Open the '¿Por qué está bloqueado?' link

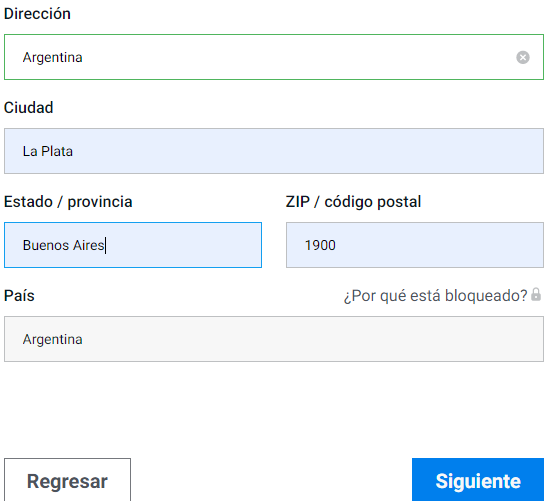[435, 295]
